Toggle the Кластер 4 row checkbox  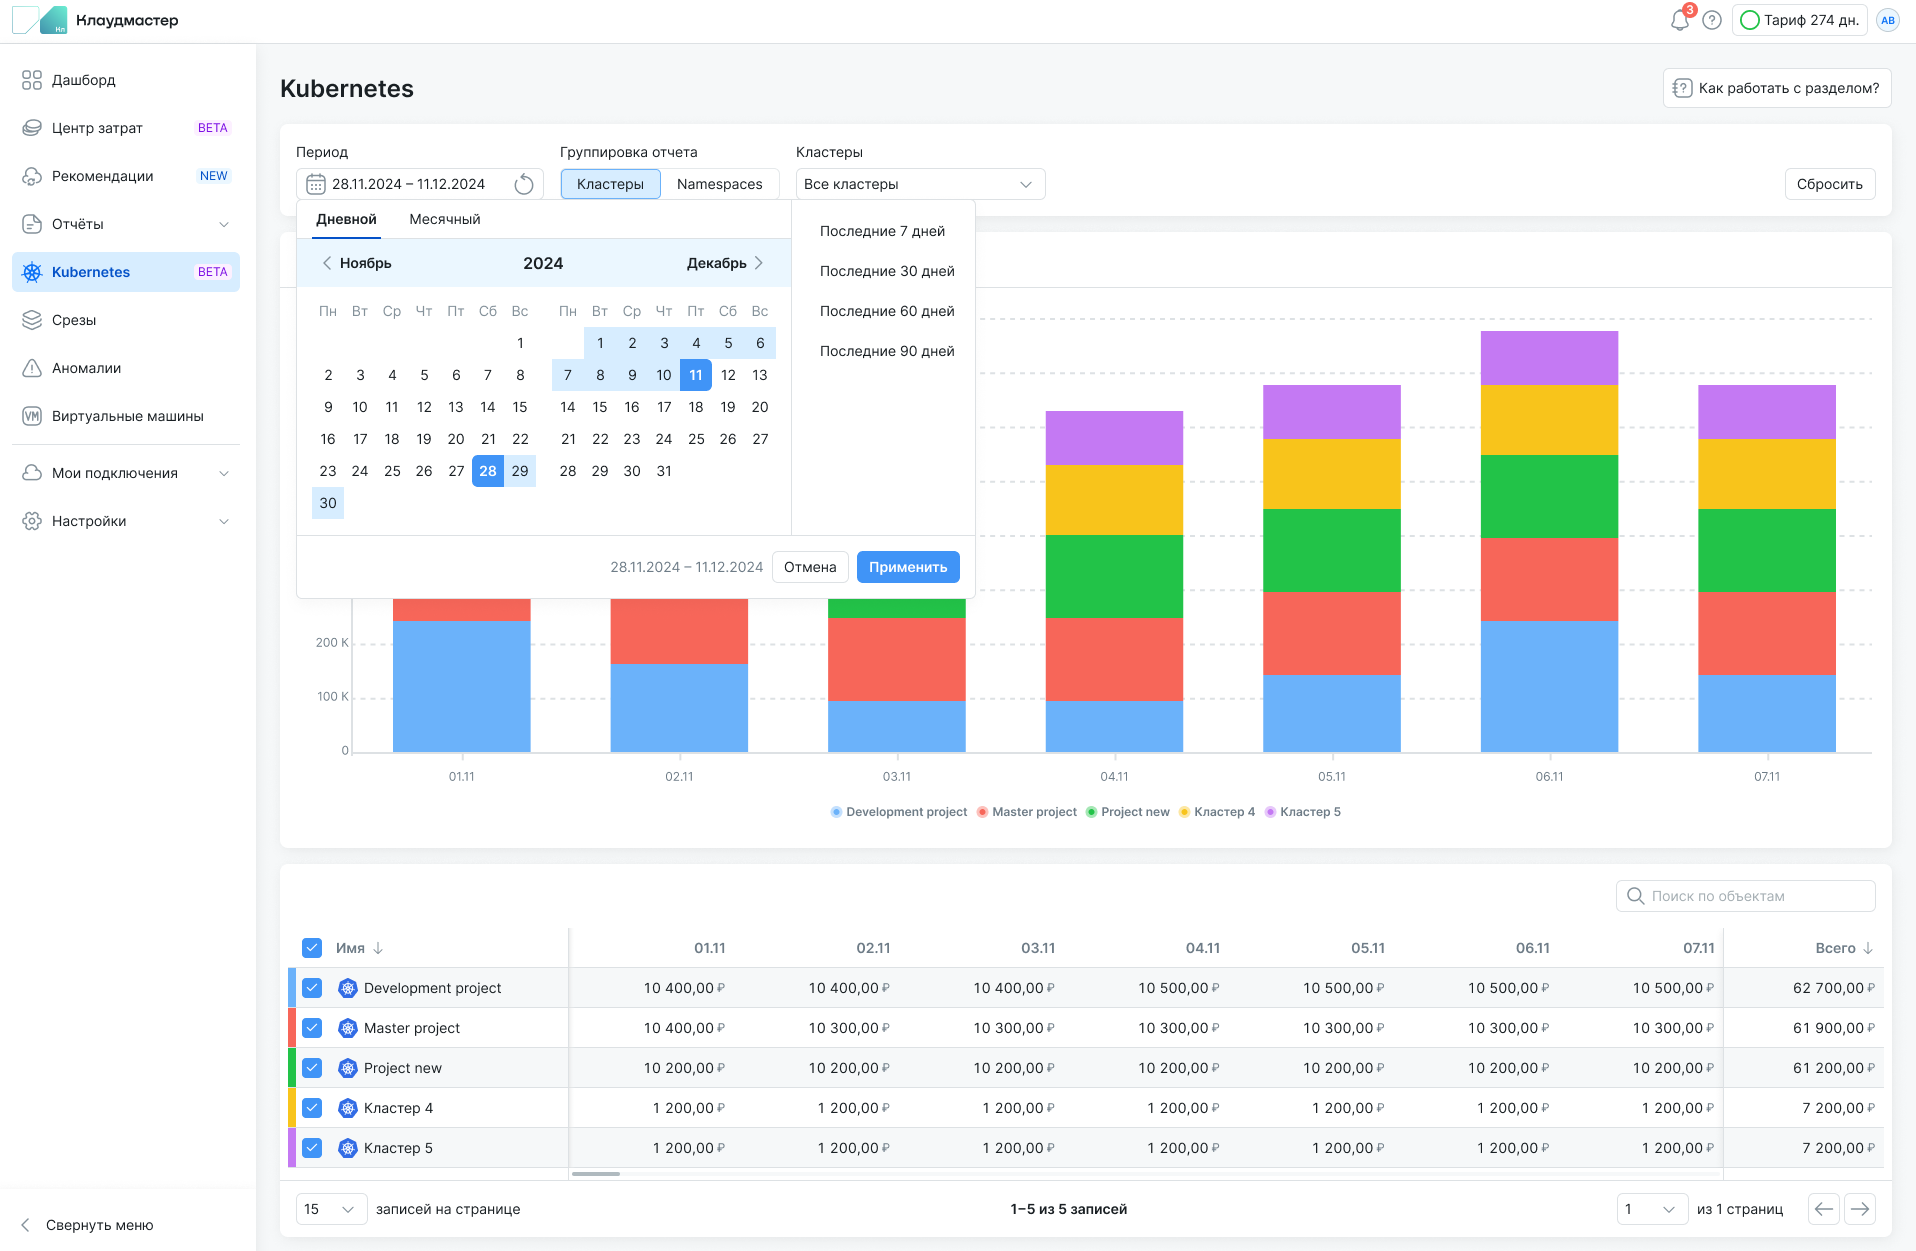pyautogui.click(x=312, y=1108)
